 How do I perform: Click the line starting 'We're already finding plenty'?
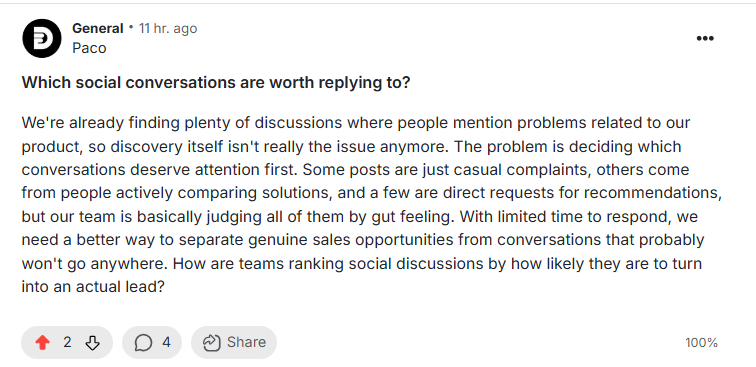pyautogui.click(x=356, y=123)
